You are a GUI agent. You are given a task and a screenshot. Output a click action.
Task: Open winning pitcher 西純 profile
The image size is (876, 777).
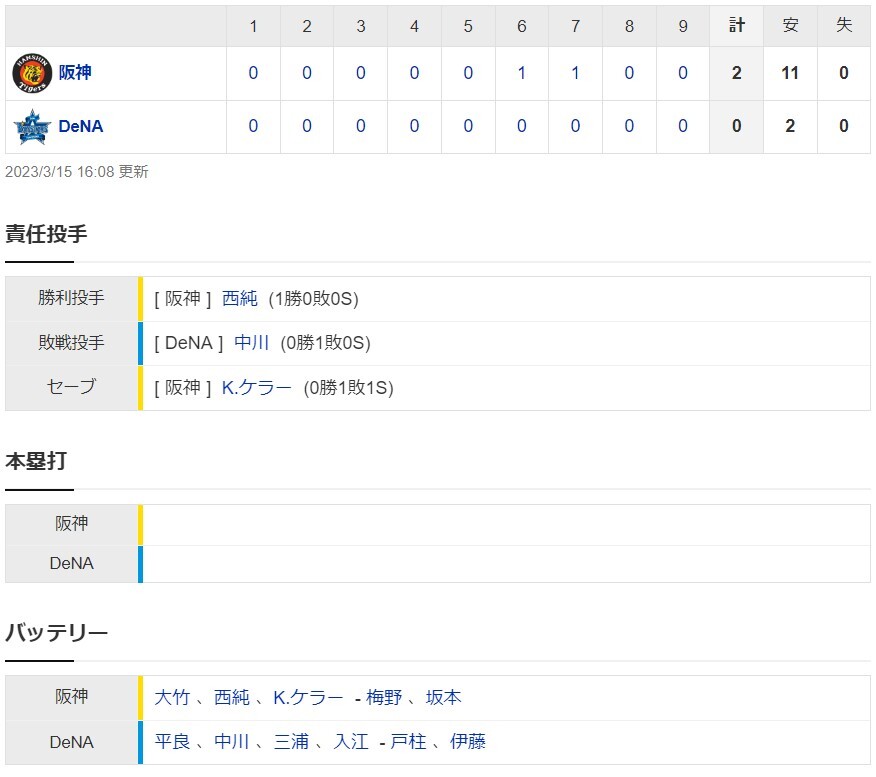tap(240, 298)
